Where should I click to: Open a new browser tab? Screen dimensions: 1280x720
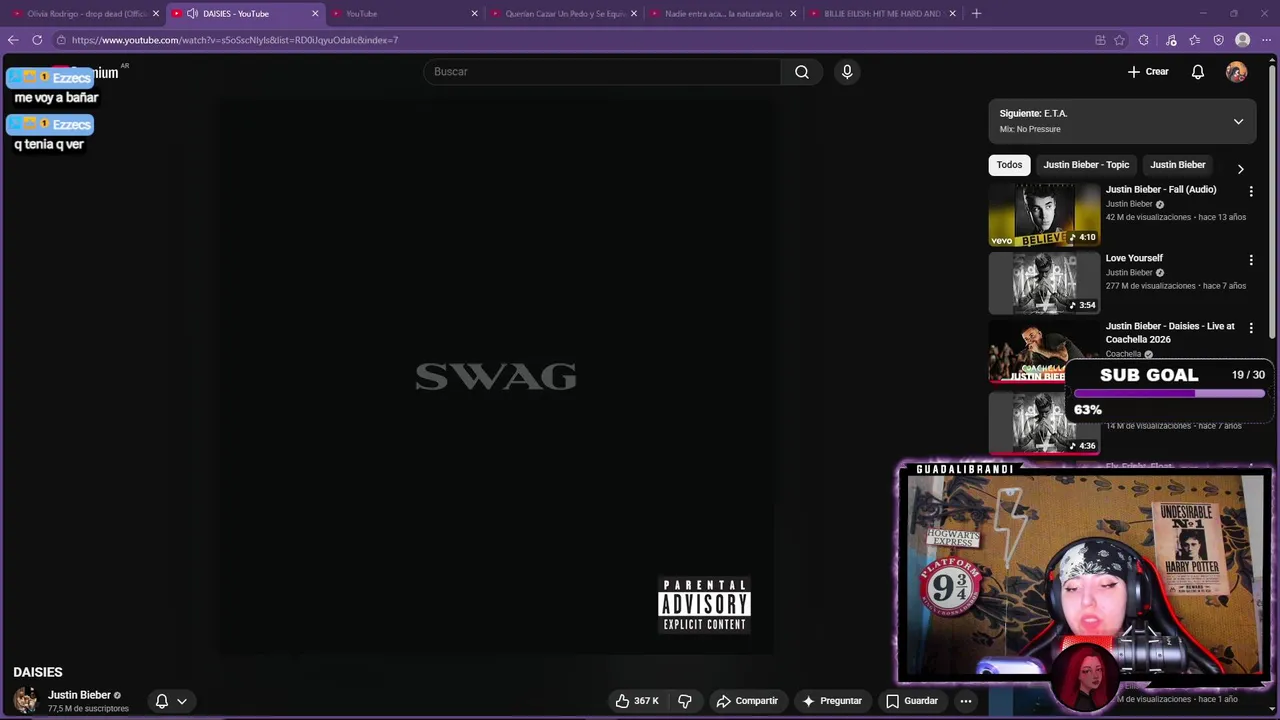[x=976, y=14]
